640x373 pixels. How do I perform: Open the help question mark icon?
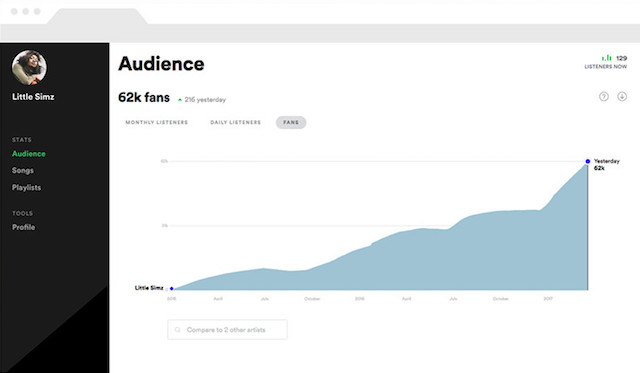(x=604, y=97)
